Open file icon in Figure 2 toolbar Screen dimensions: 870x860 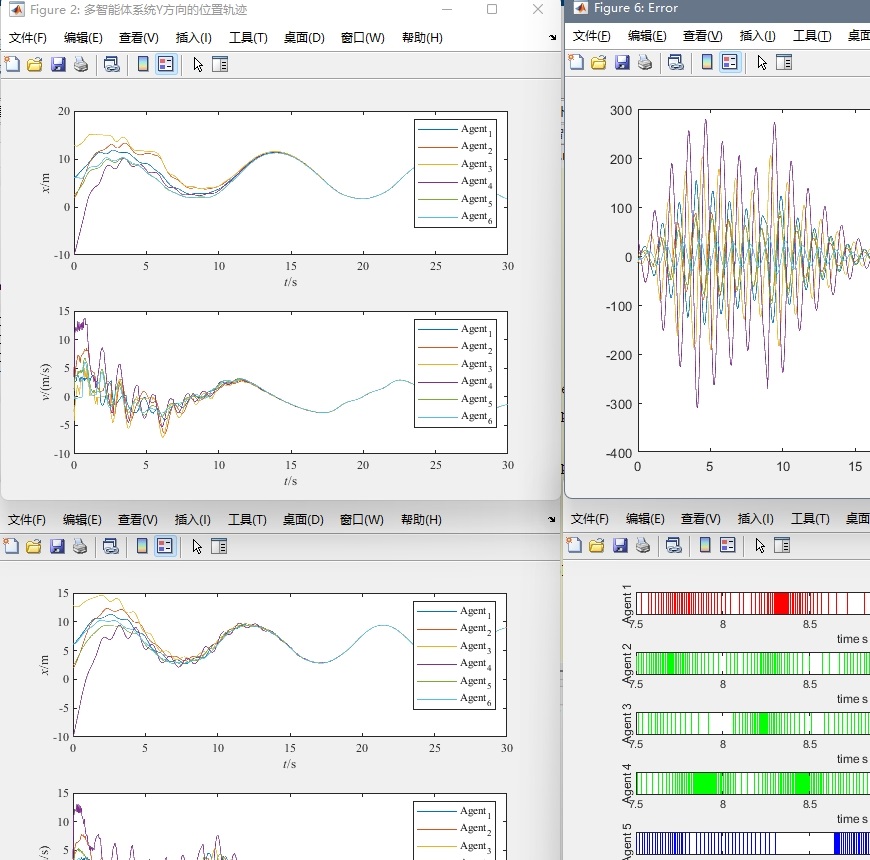tap(35, 64)
